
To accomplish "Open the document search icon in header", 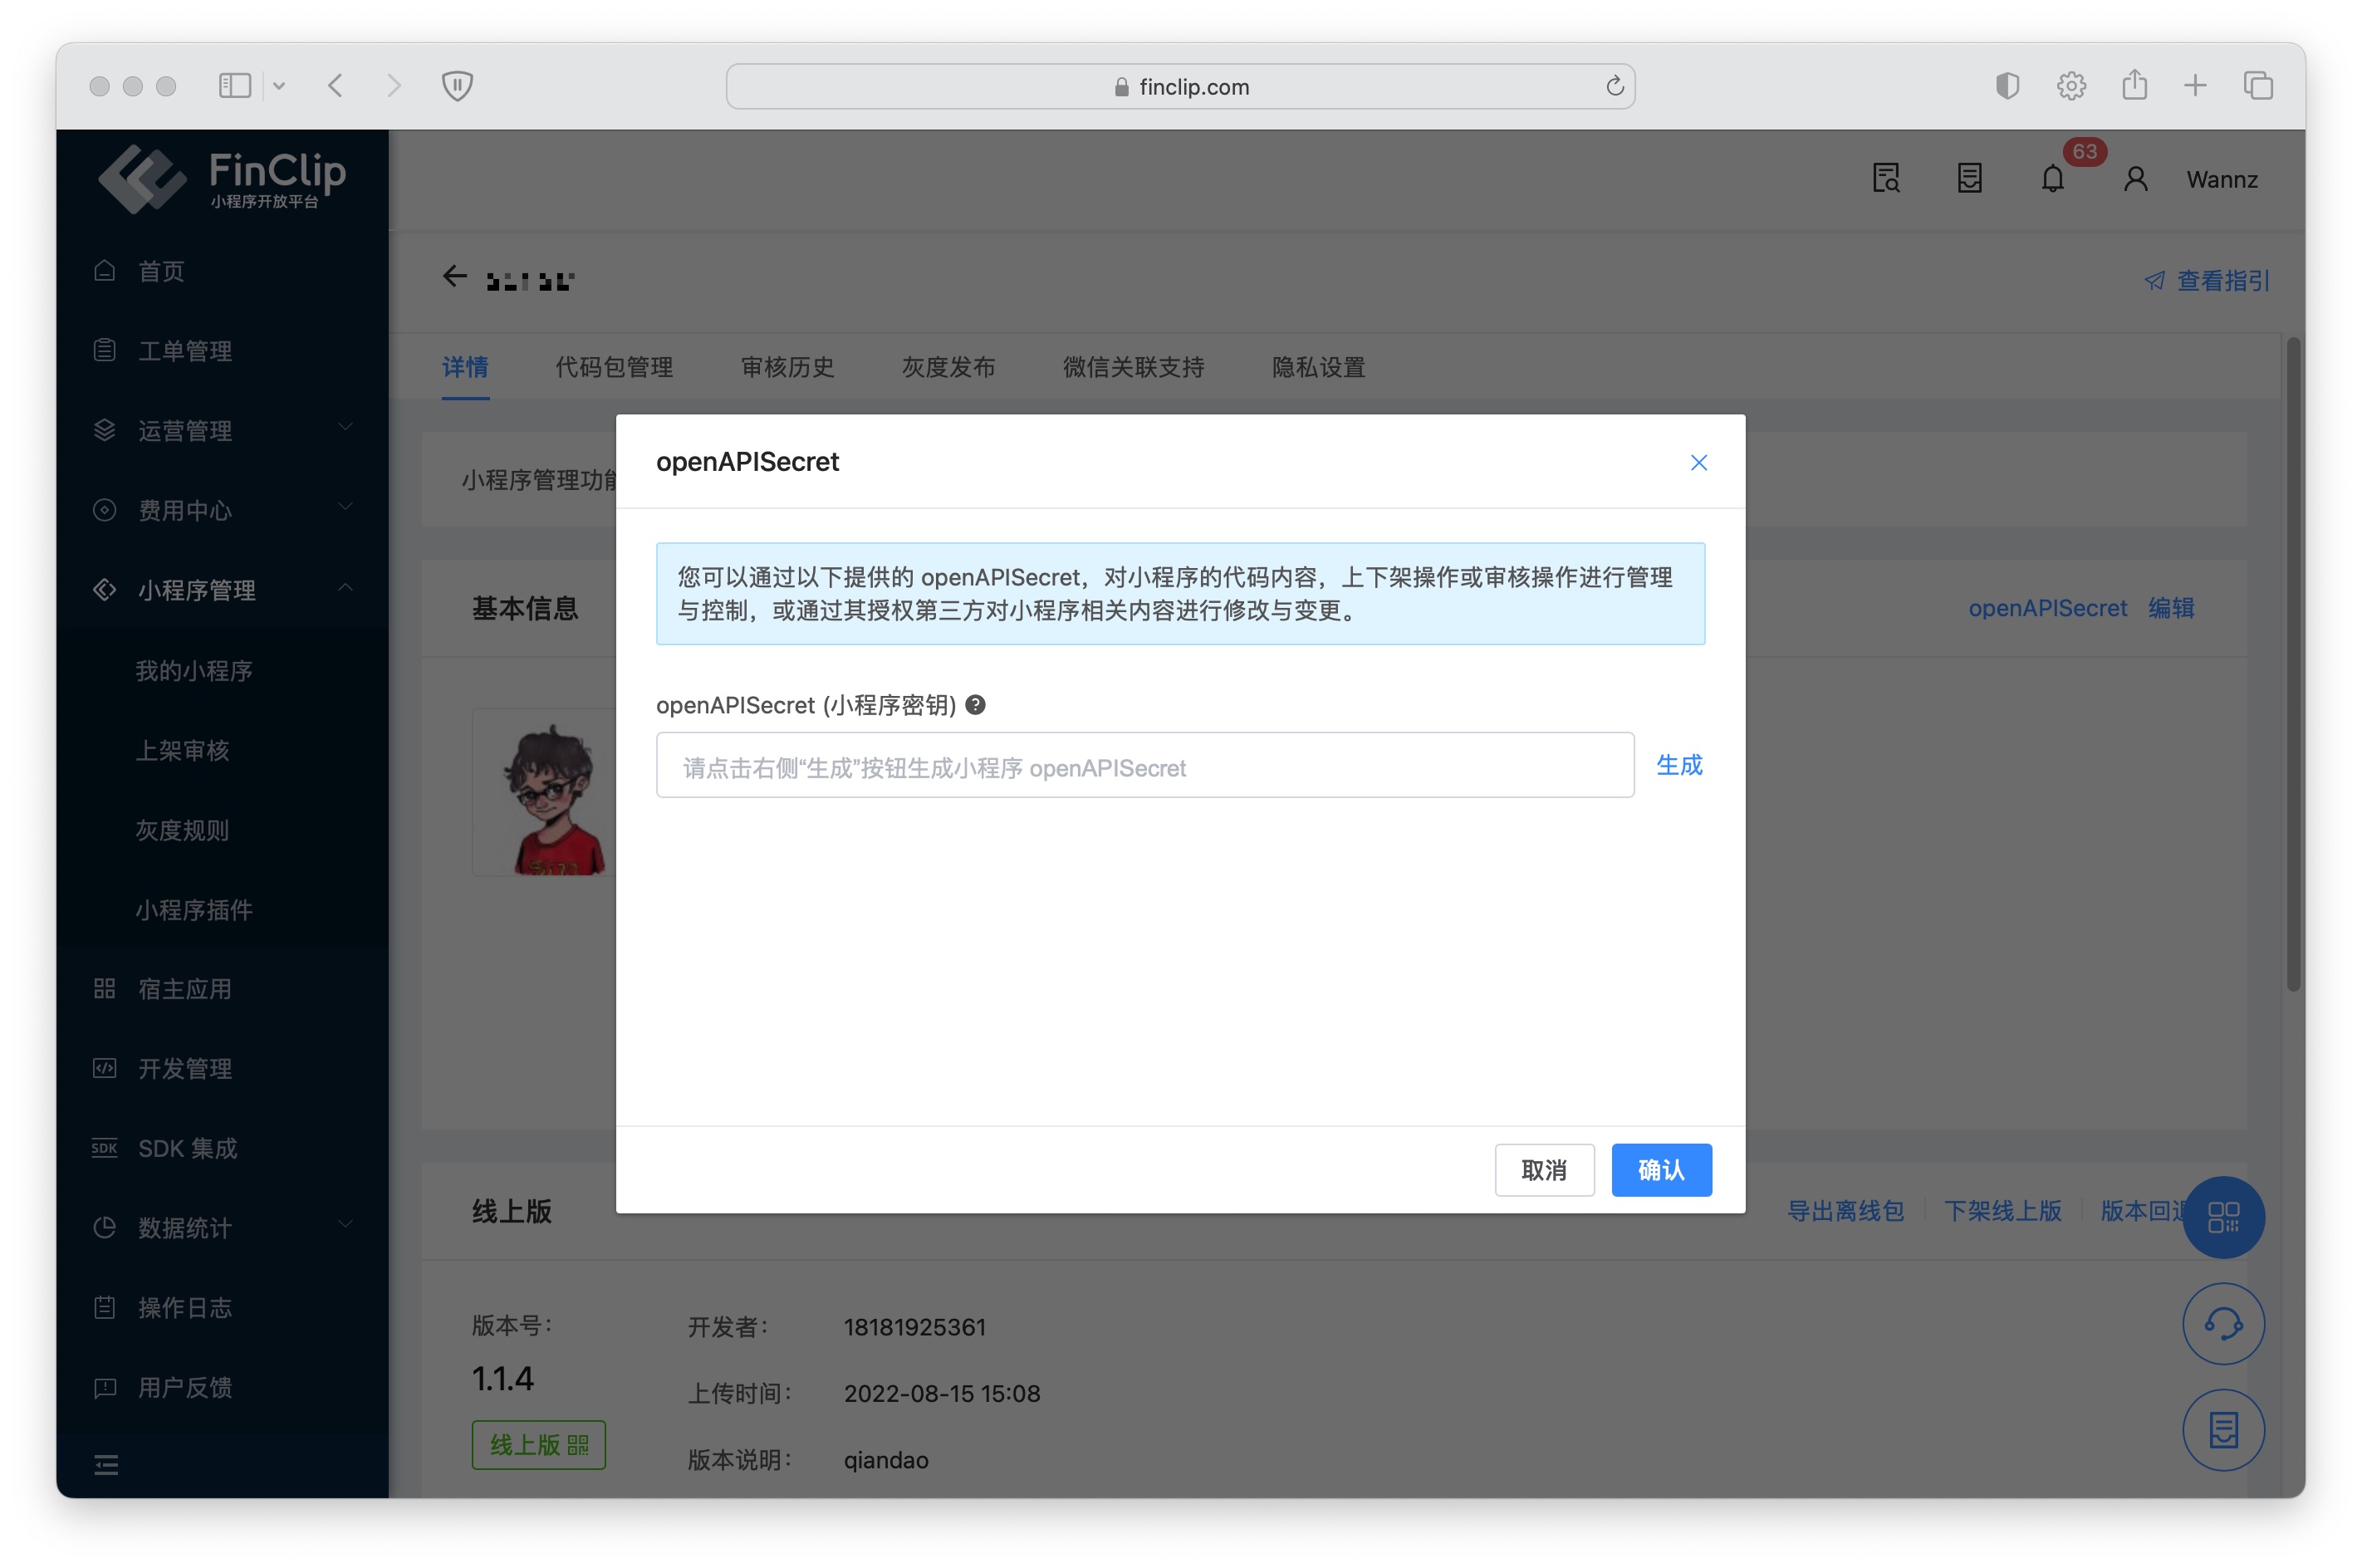I will (x=1885, y=179).
